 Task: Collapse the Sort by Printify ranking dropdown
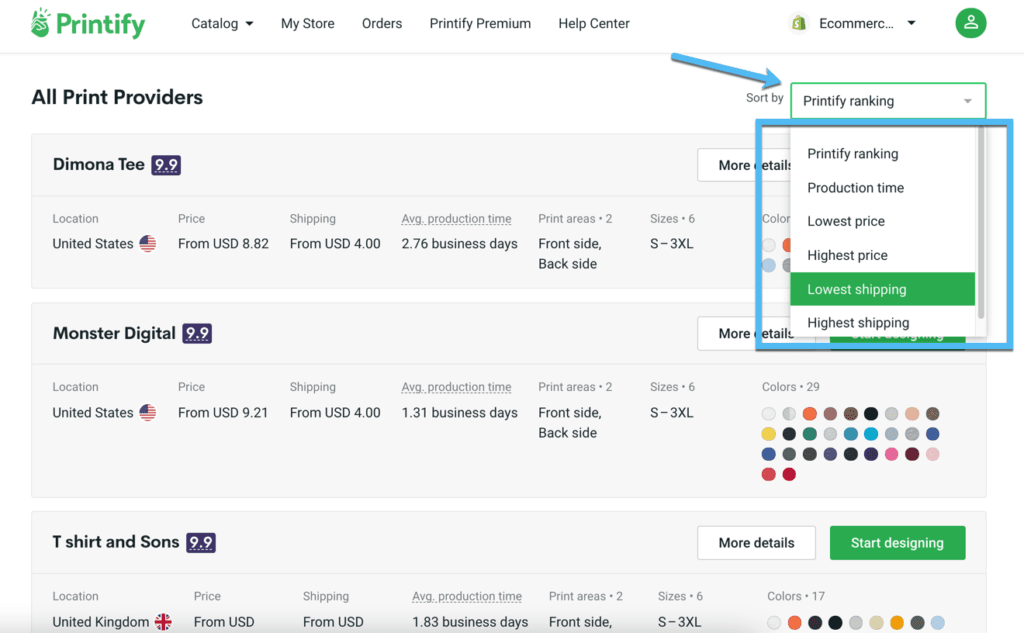(x=888, y=101)
